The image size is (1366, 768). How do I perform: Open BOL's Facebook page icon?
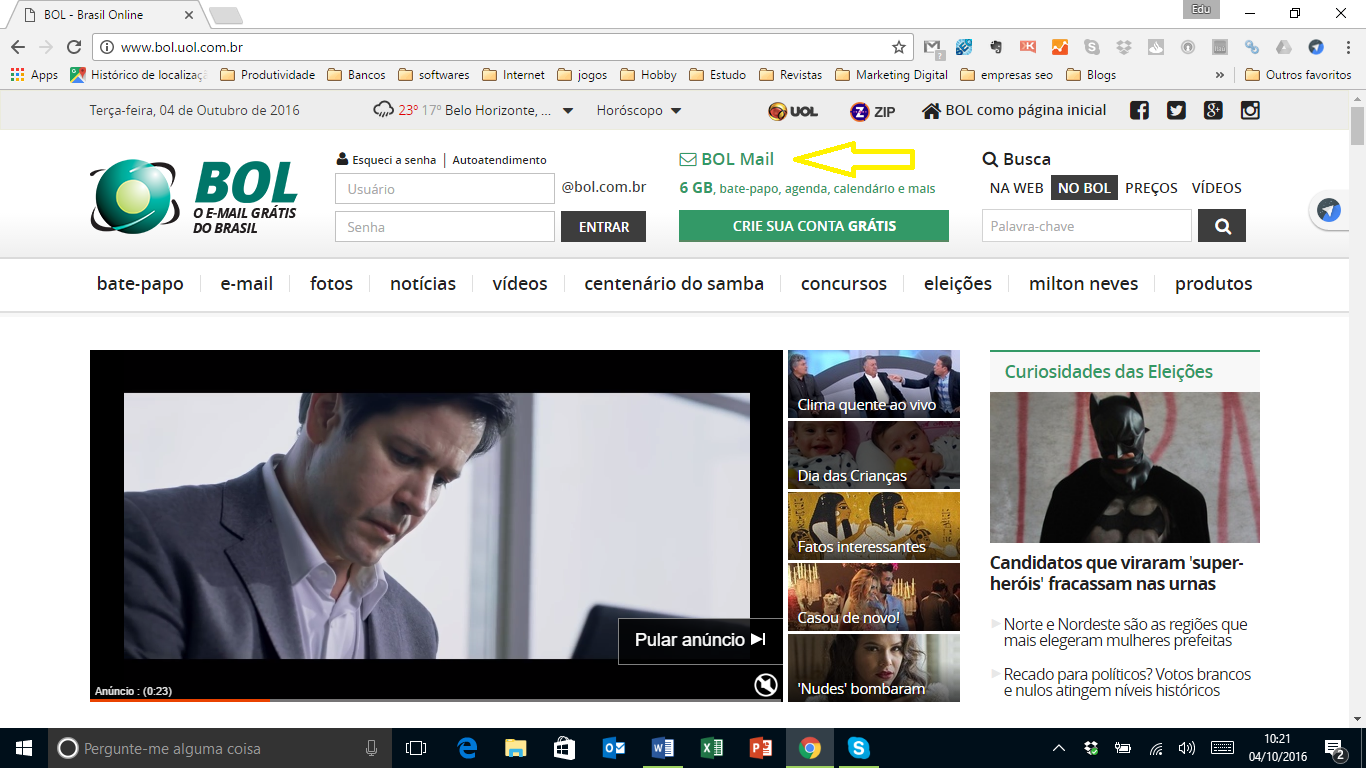click(x=1139, y=111)
